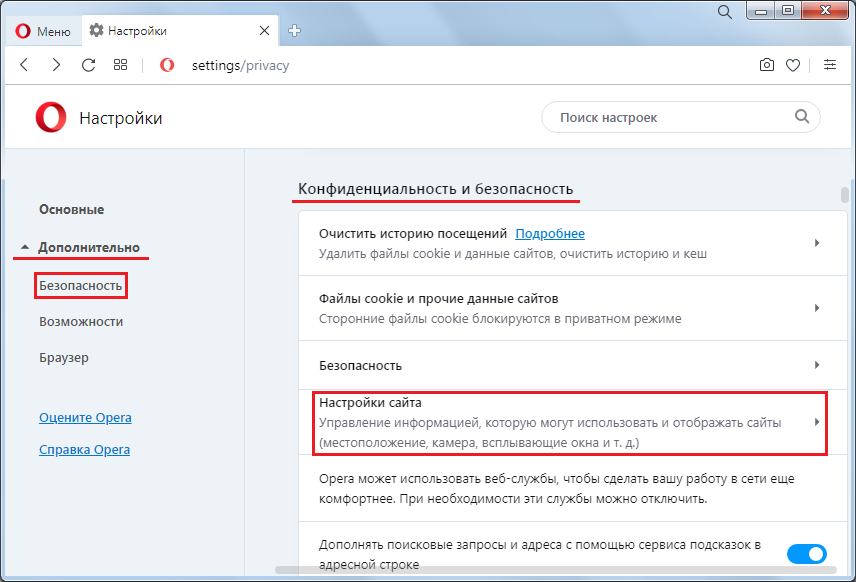Viewport: 856px width, 582px height.
Task: Switch to the Настройки tab
Action: pos(180,31)
